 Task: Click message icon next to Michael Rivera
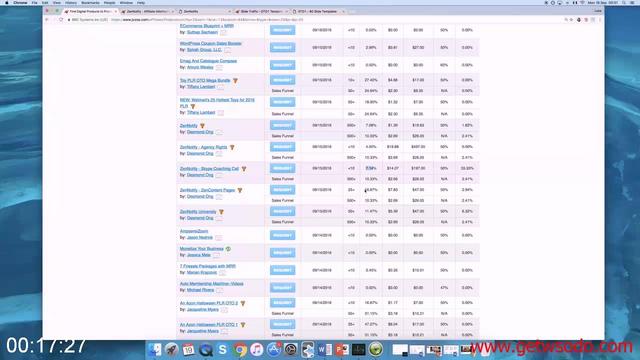point(220,290)
